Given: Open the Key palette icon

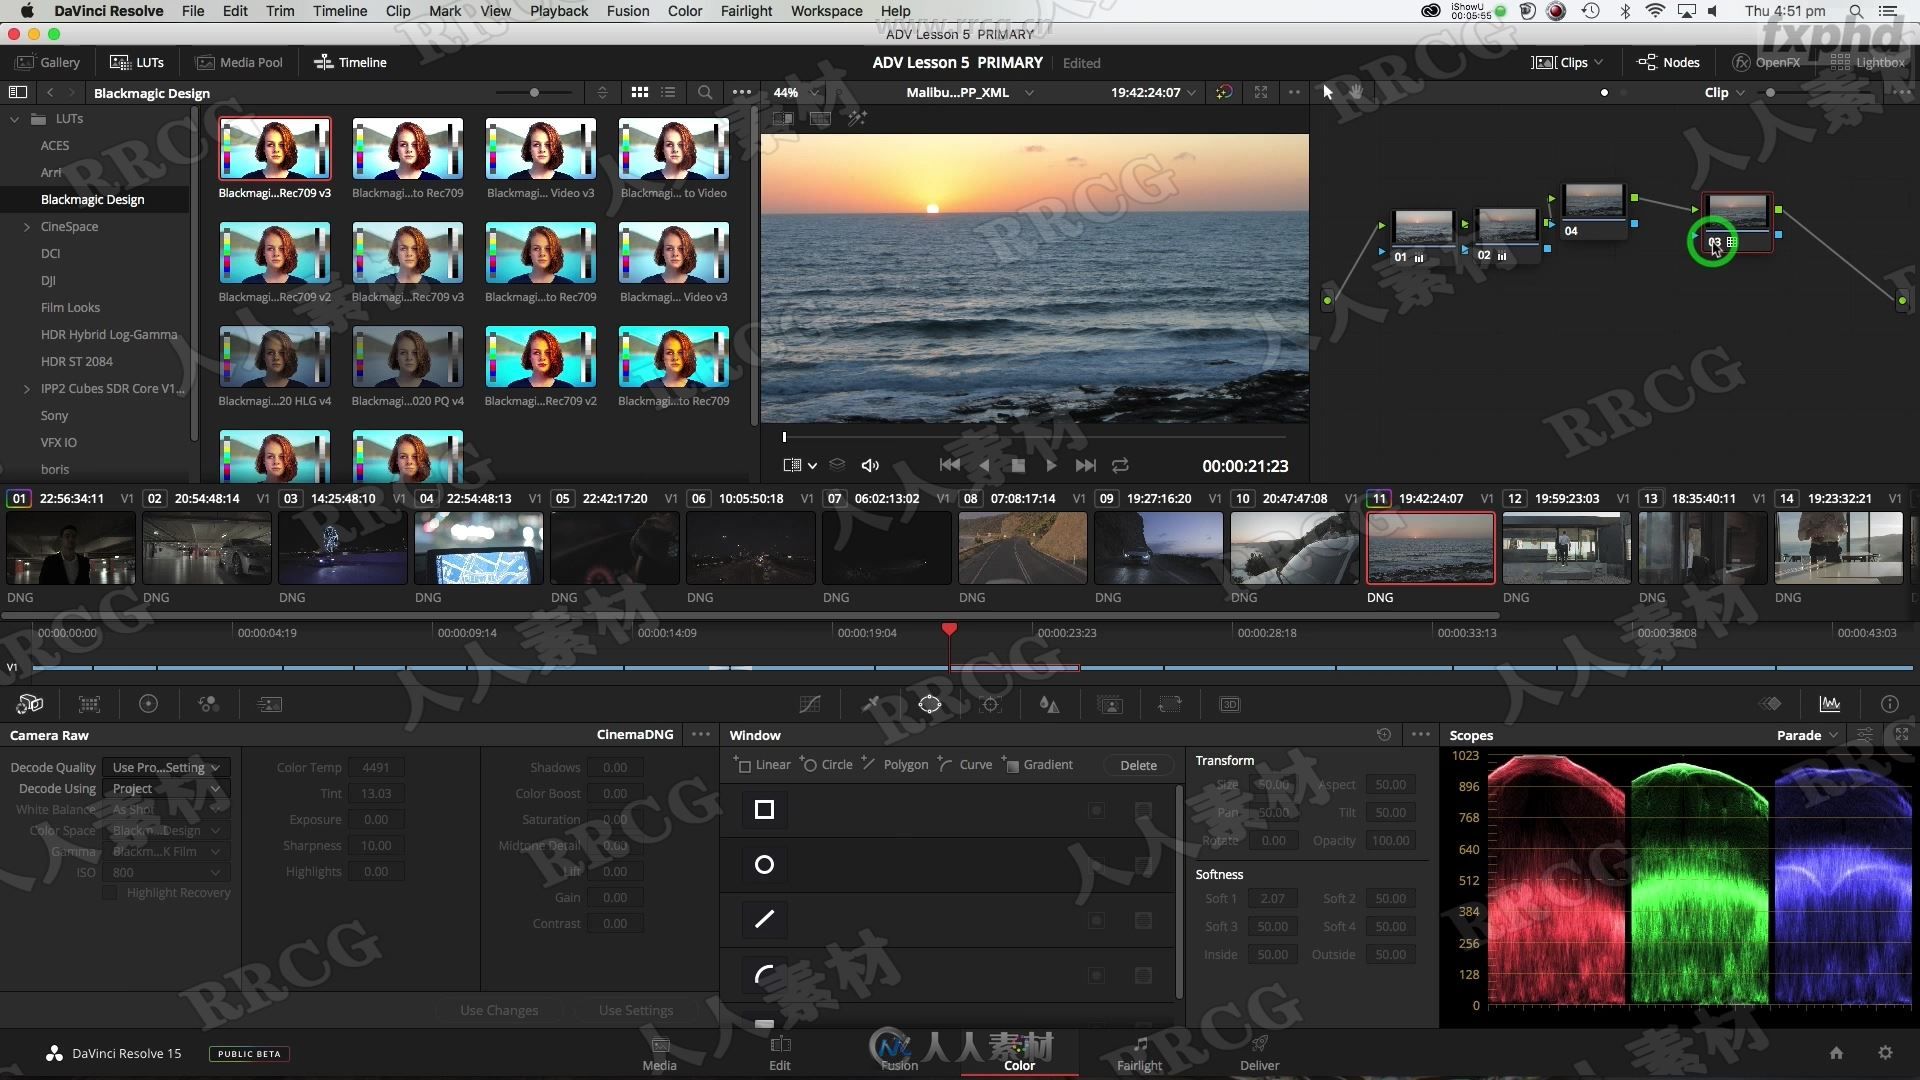Looking at the screenshot, I should [1110, 704].
